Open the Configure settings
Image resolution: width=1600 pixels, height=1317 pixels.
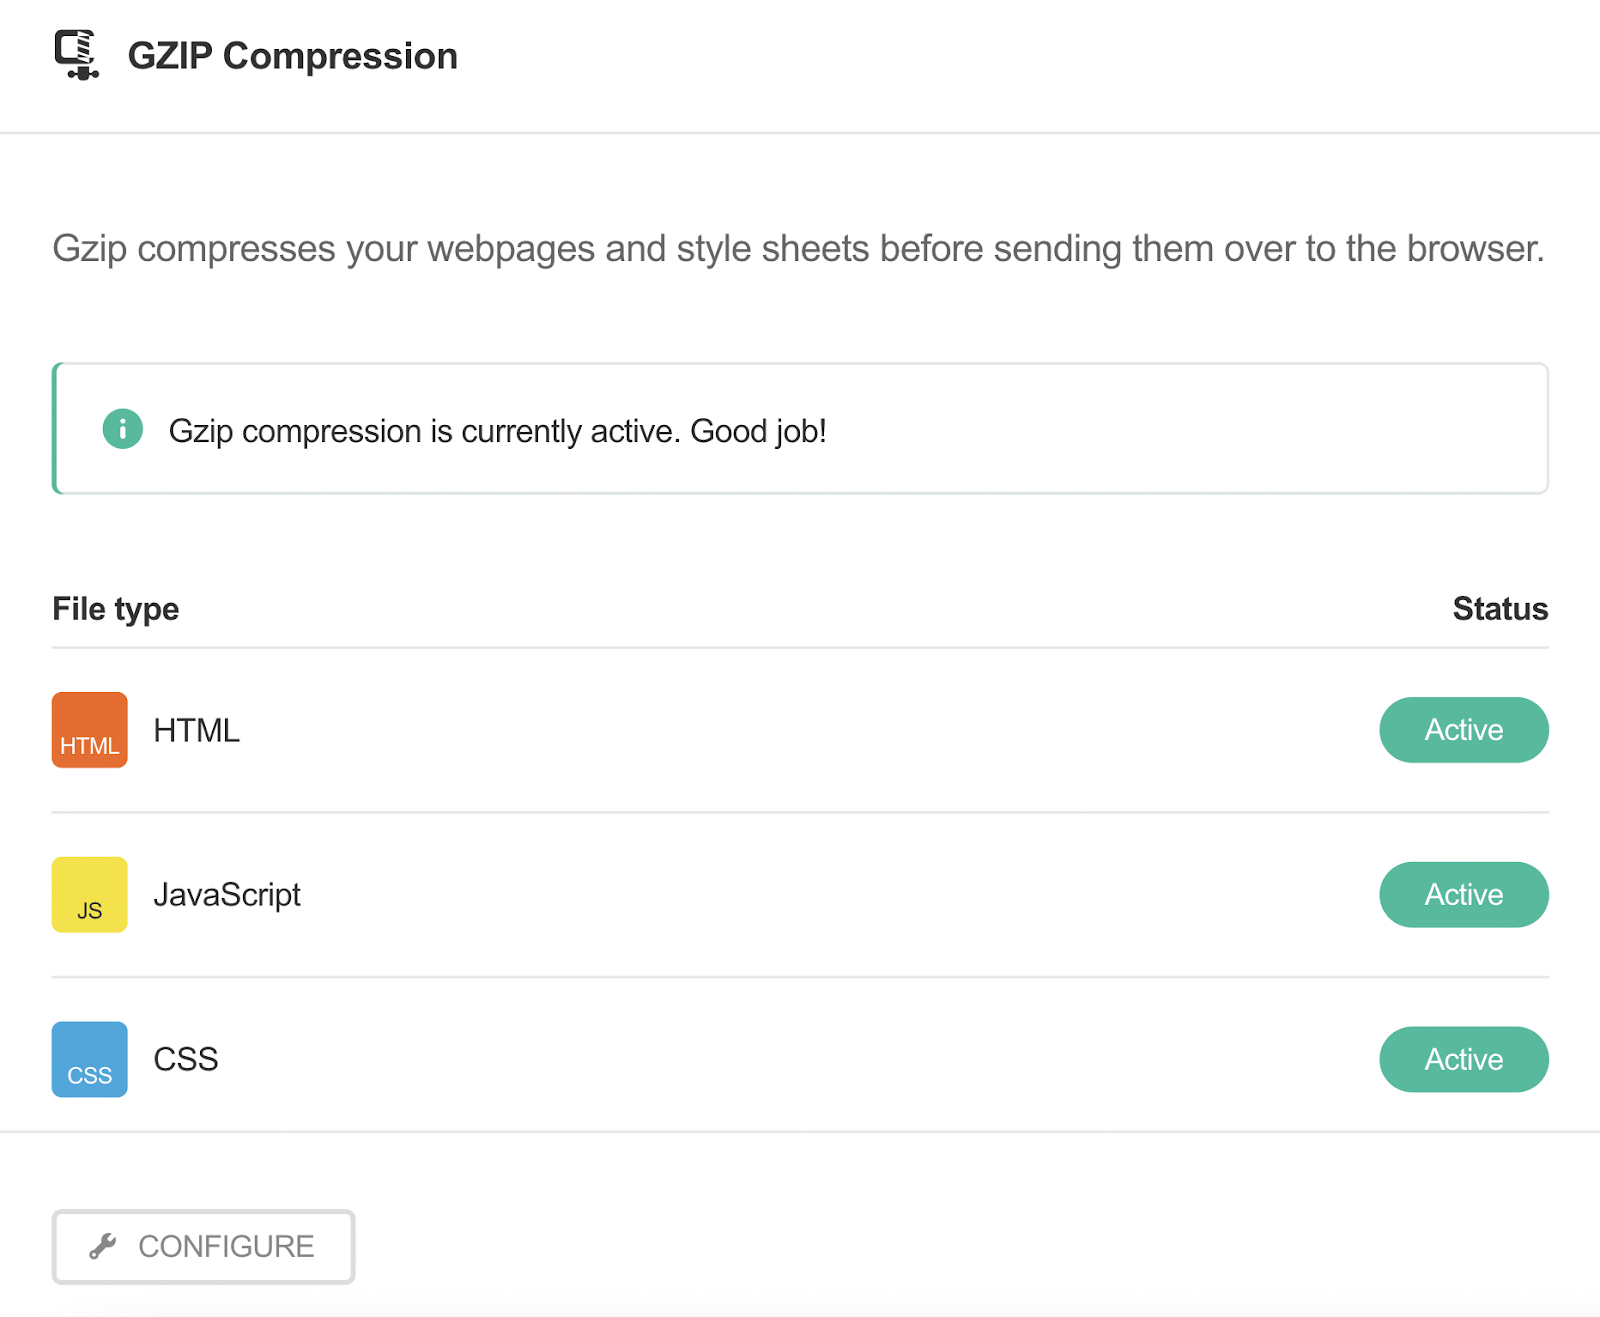pos(202,1246)
